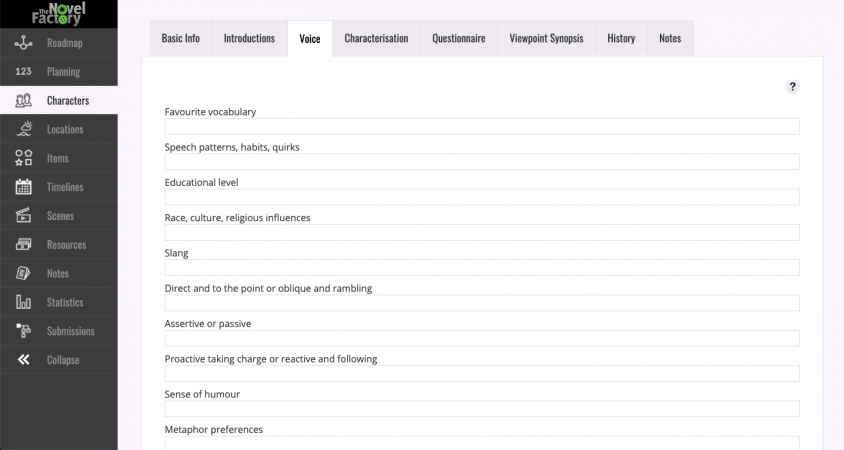Viewport: 844px width, 450px height.
Task: Switch to the Viewpoint Synopsis tab
Action: [546, 38]
